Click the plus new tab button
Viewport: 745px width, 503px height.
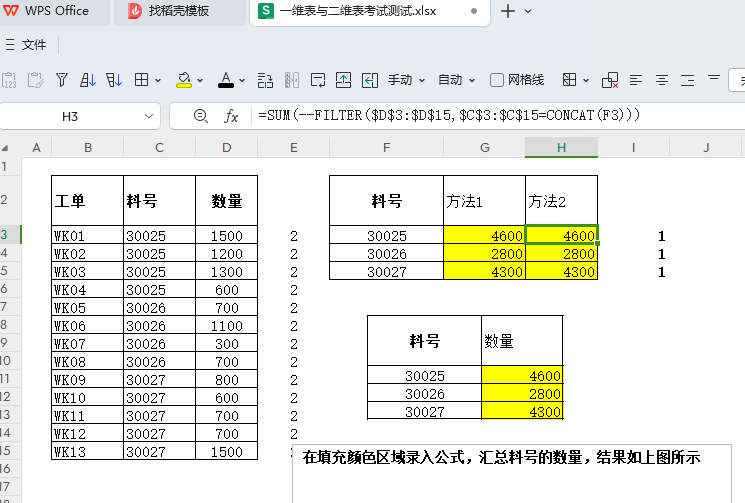508,11
